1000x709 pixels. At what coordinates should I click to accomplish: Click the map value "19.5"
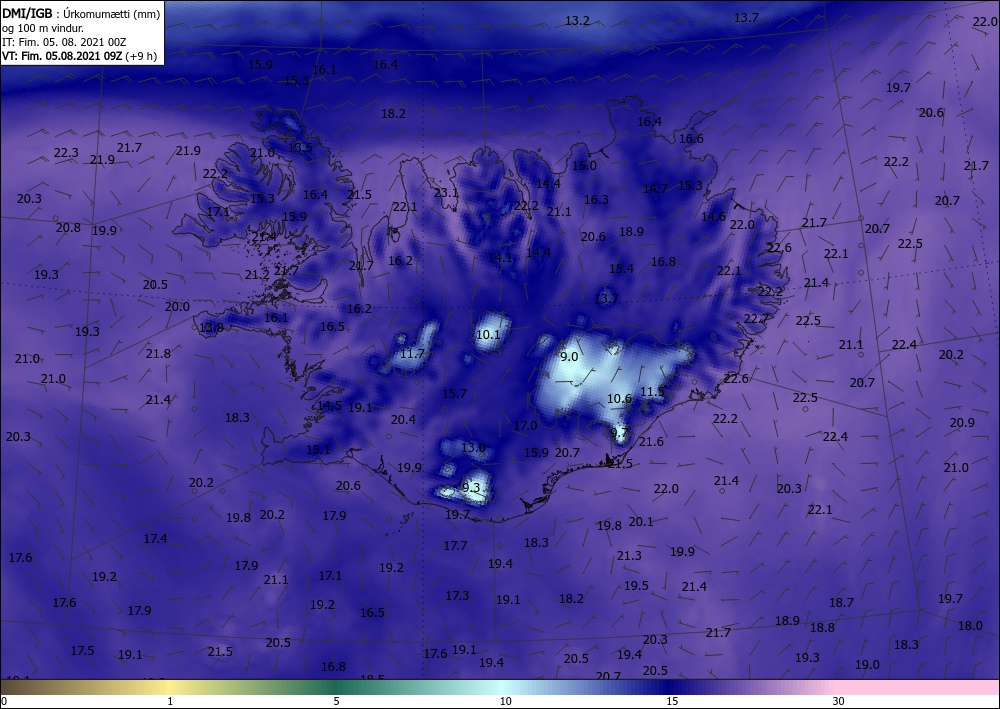(x=636, y=585)
